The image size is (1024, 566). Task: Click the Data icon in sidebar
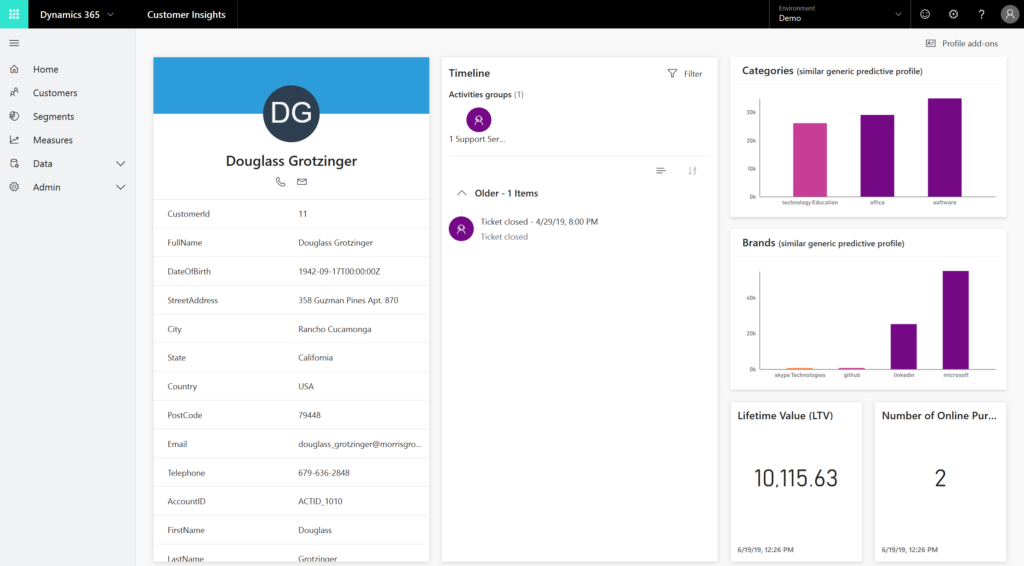(14, 163)
